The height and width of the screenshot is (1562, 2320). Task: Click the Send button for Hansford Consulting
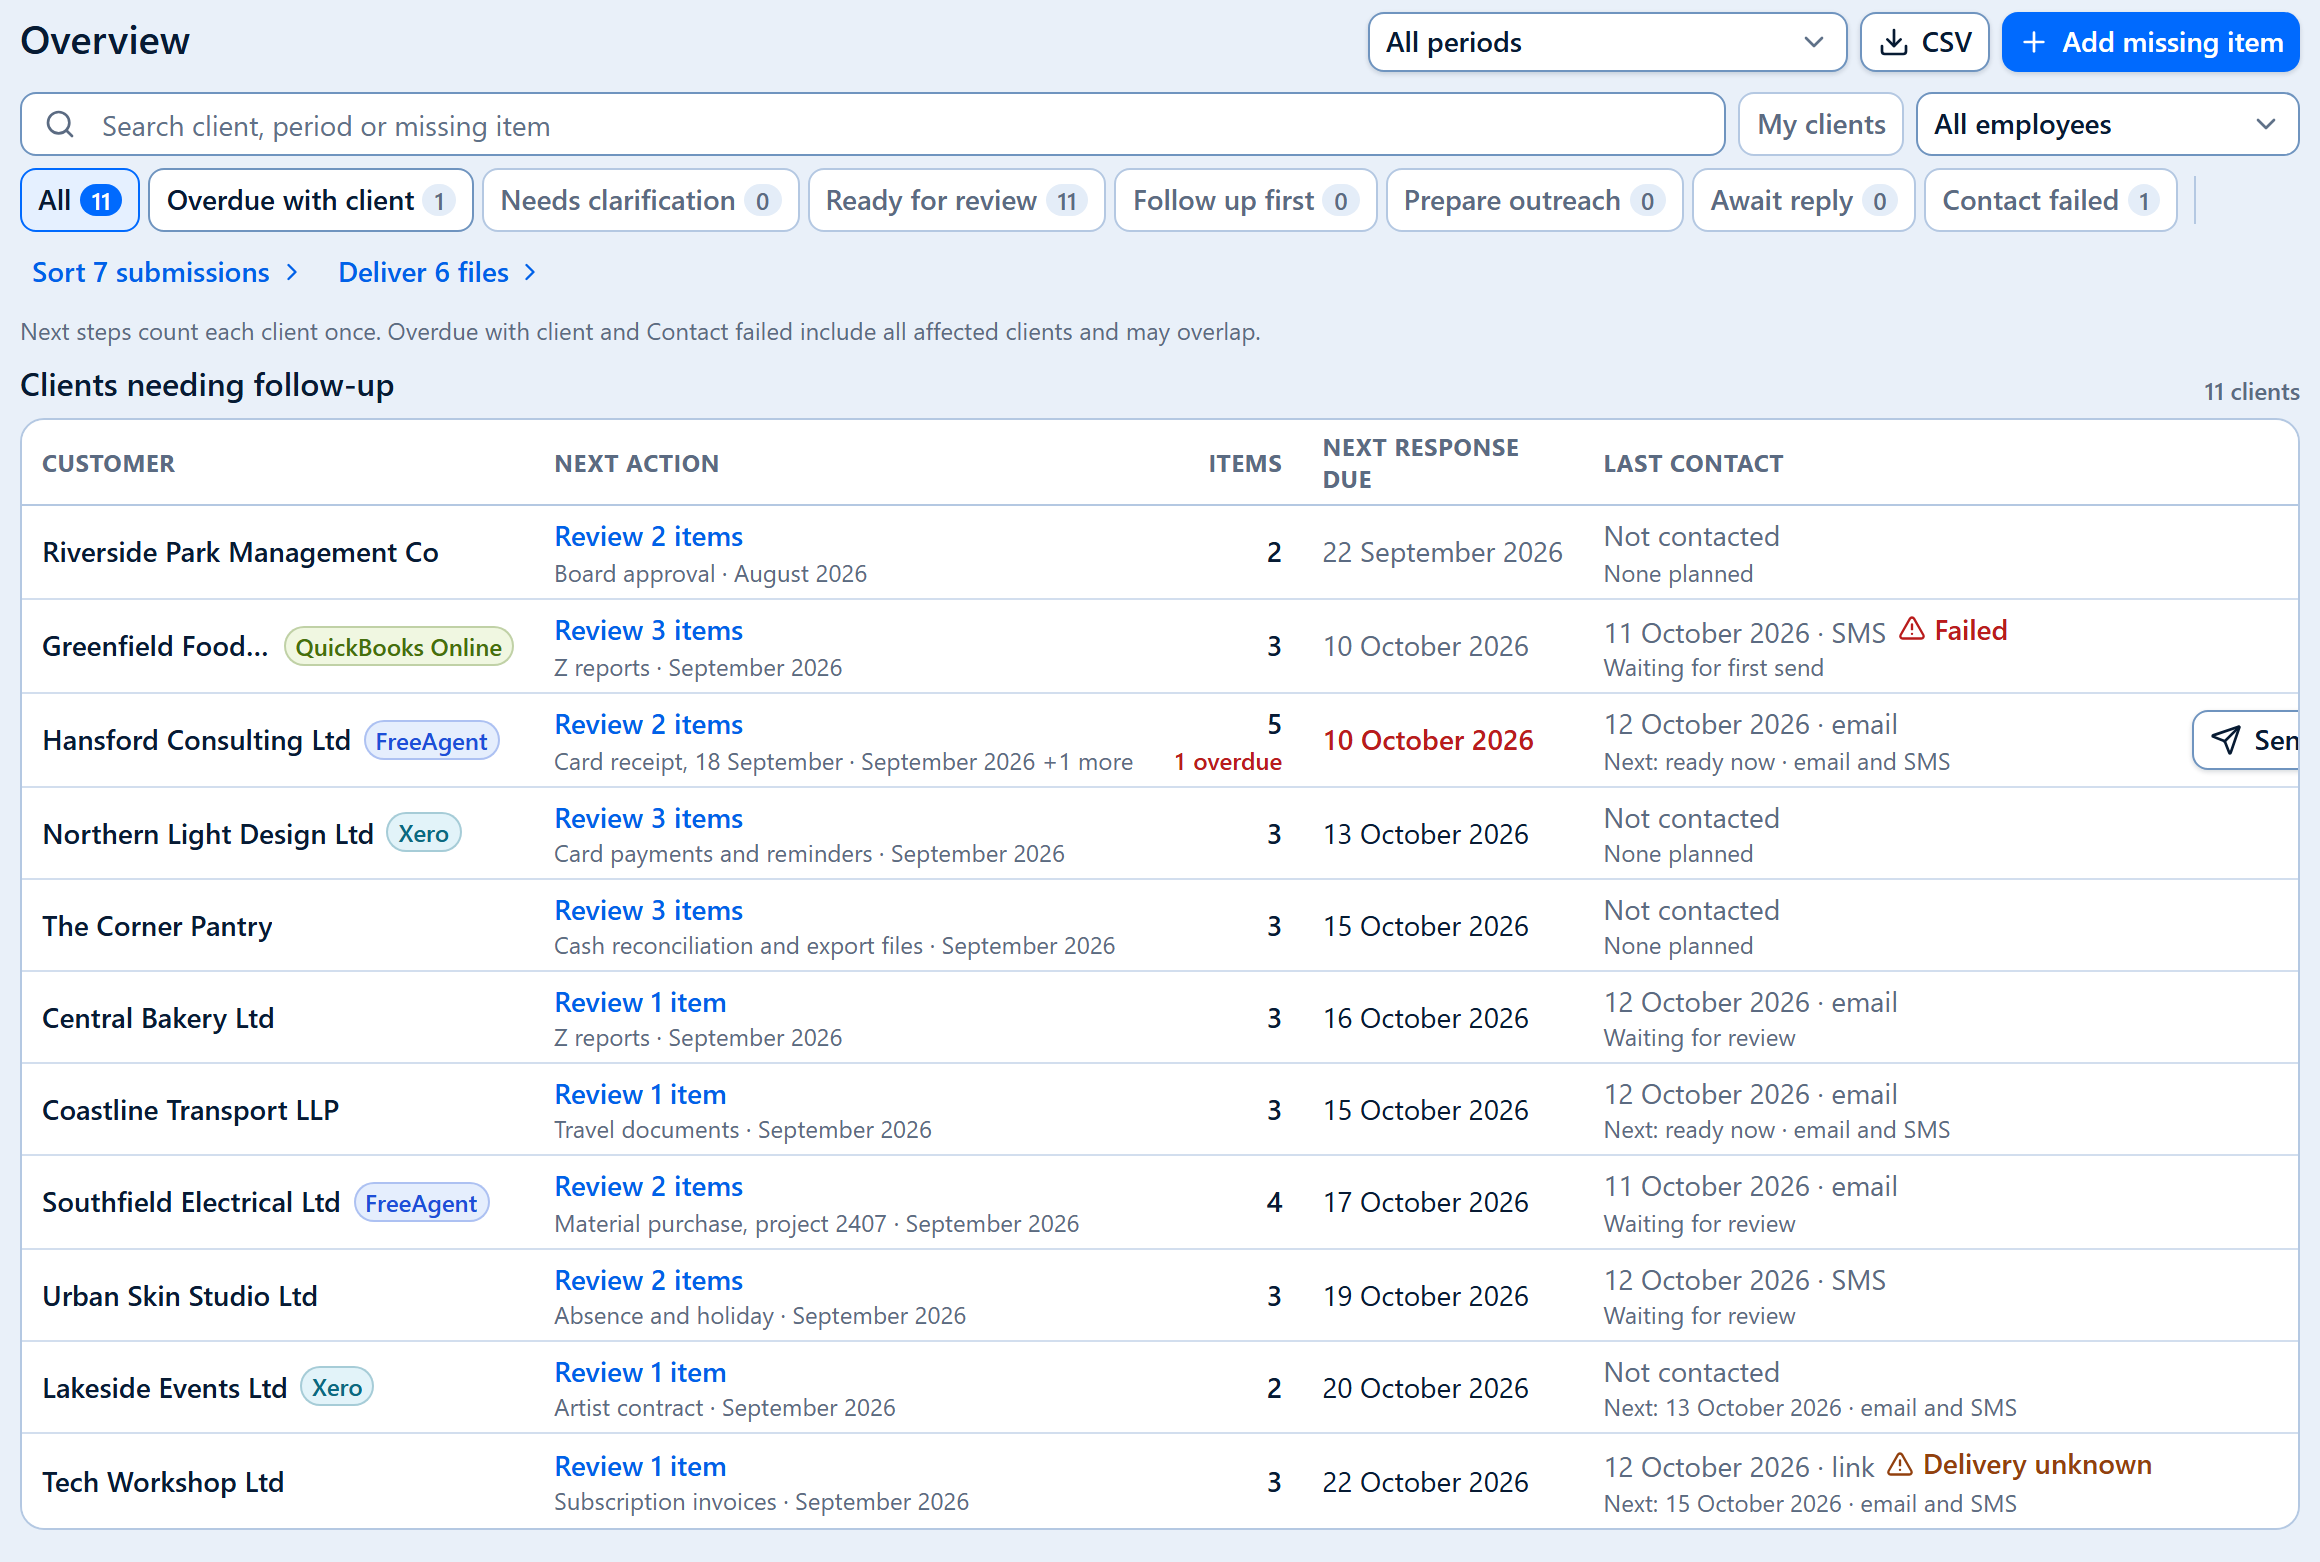(x=2246, y=740)
